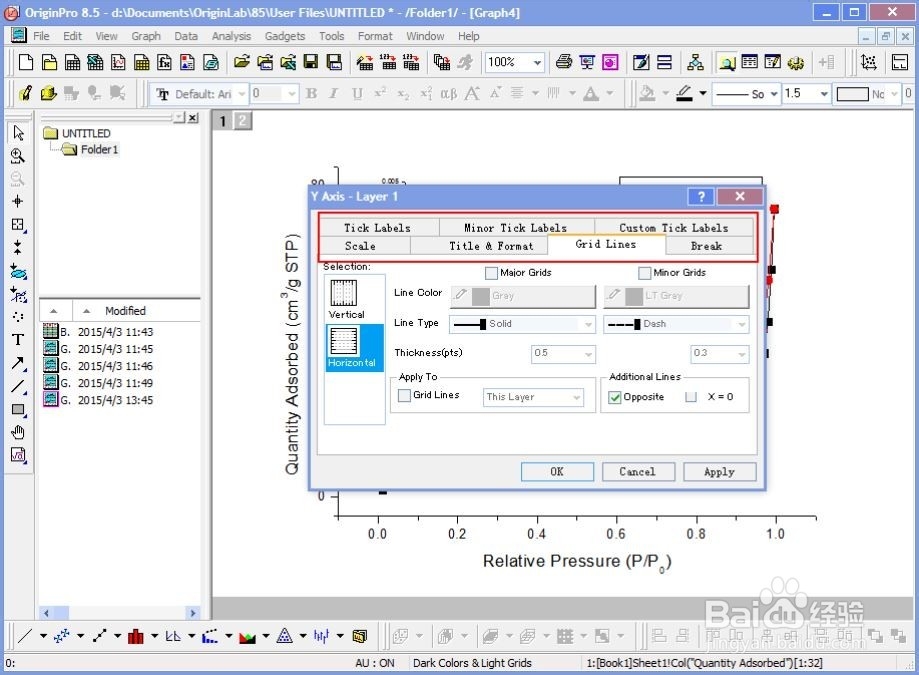Screen dimensions: 919x675
Task: Select the Pan hand tool
Action: click(x=18, y=432)
